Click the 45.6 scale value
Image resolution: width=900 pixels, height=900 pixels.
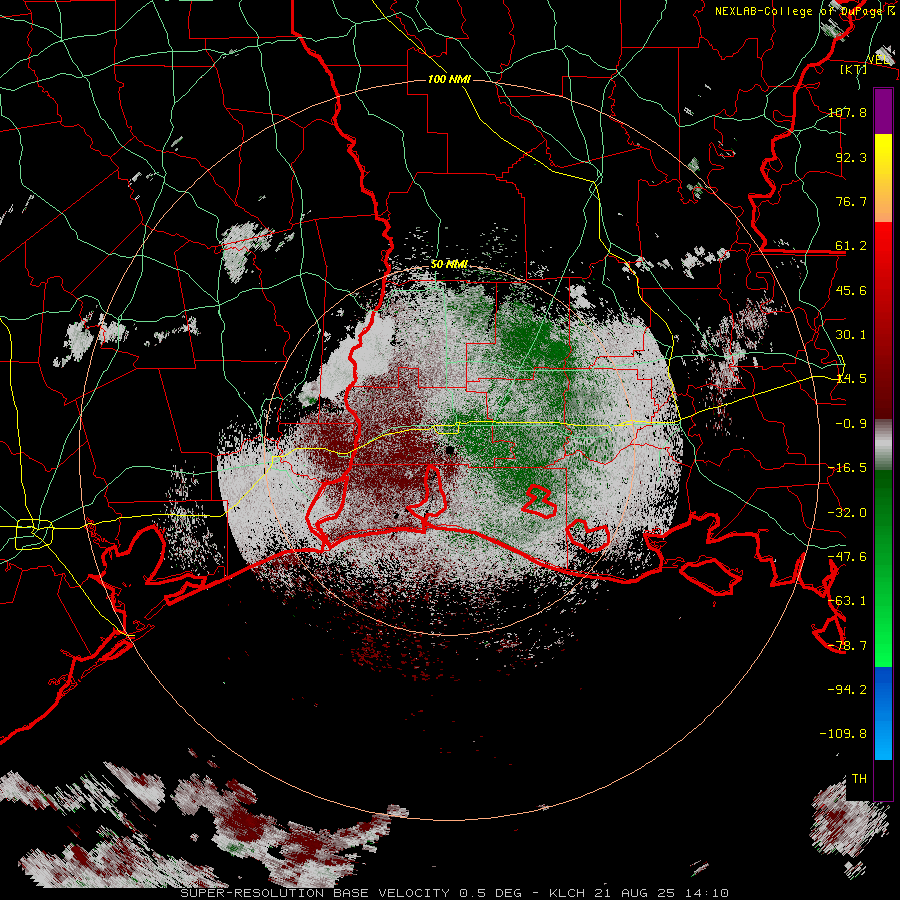click(x=851, y=290)
